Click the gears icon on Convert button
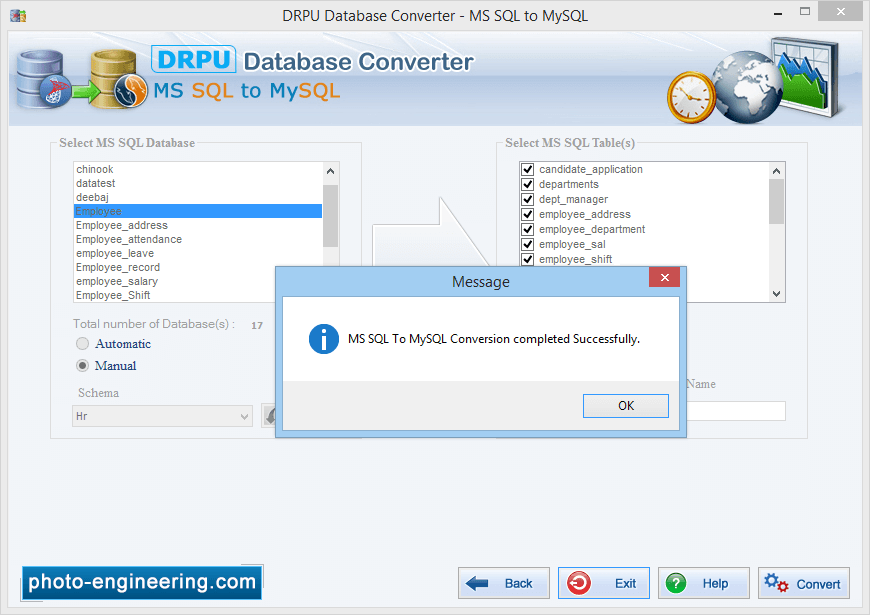Screen dimensions: 870x615 point(776,583)
